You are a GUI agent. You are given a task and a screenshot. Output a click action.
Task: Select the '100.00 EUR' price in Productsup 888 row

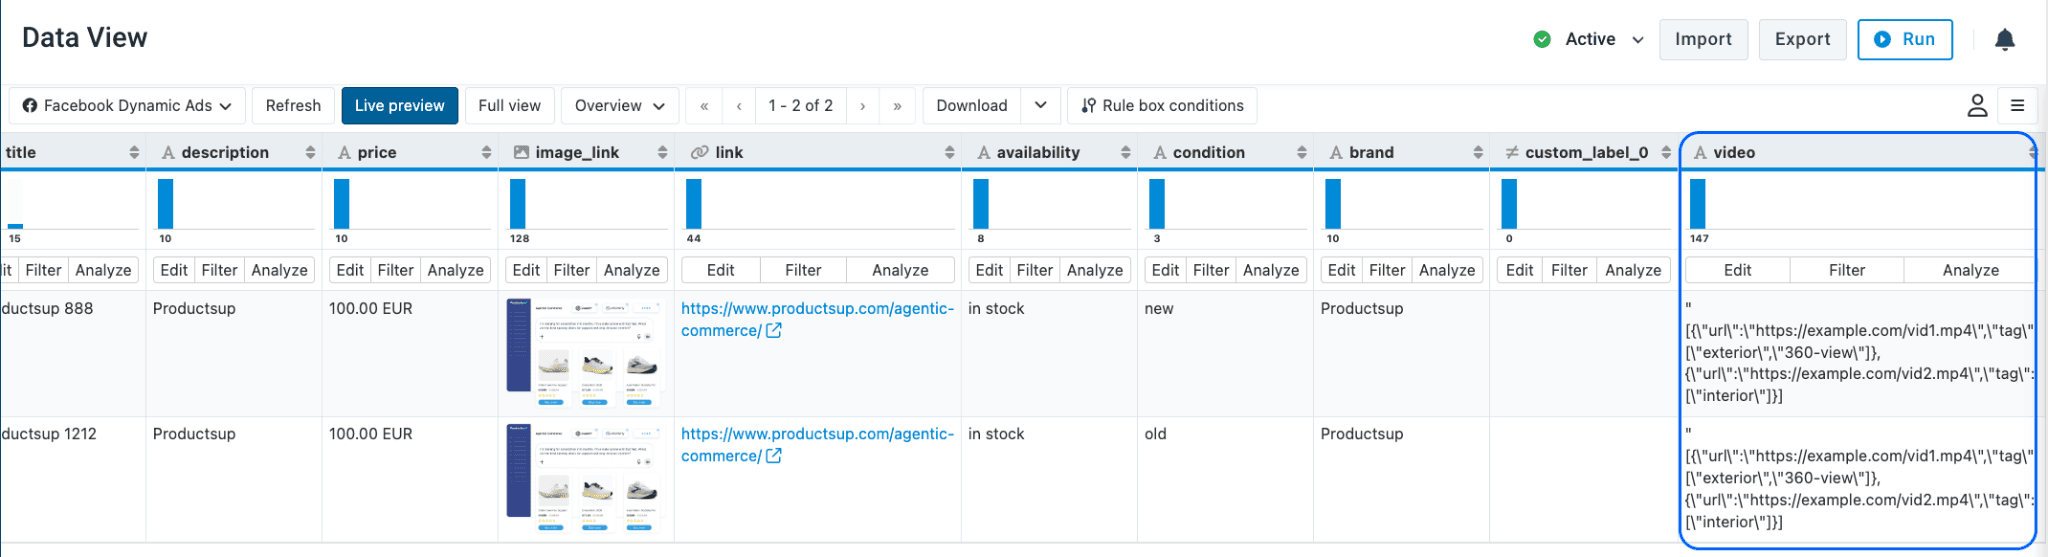[370, 308]
